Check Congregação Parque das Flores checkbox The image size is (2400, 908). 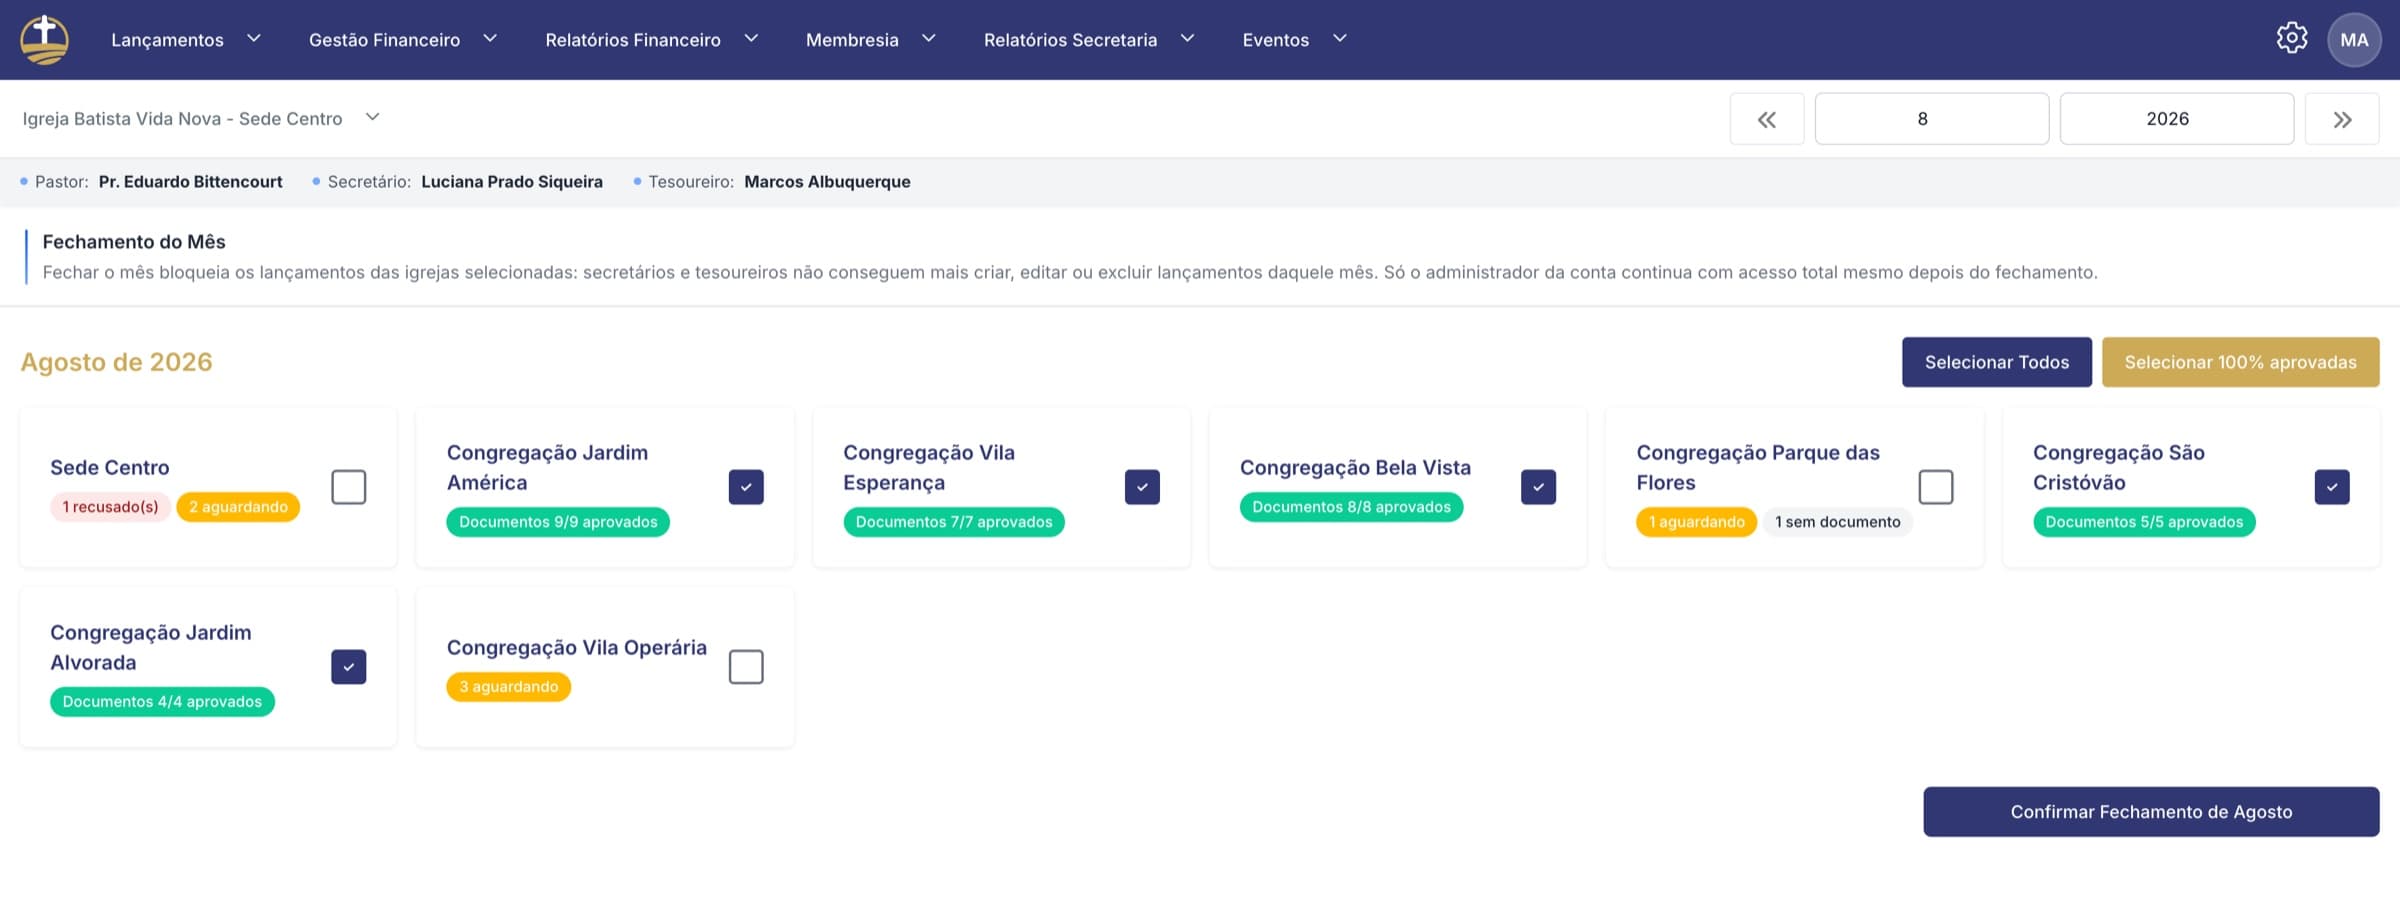(x=1936, y=487)
